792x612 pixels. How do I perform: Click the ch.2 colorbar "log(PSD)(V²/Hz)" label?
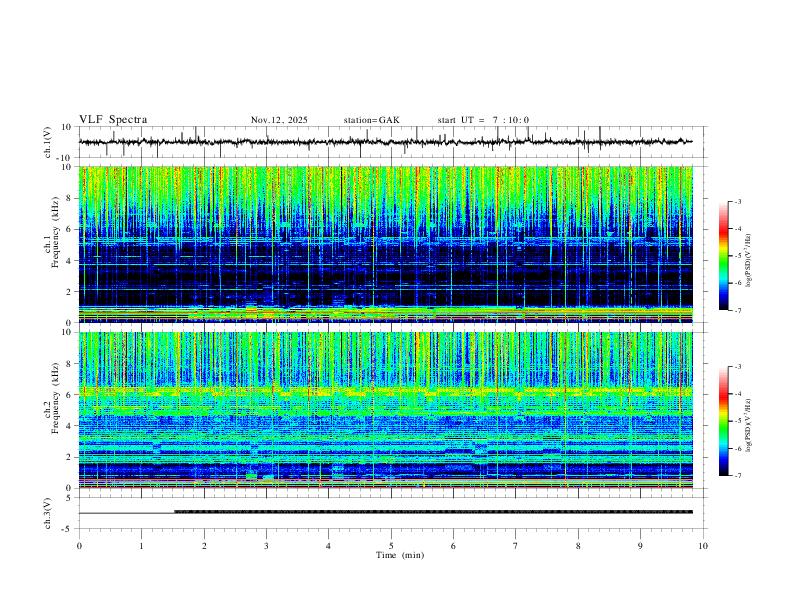click(748, 426)
